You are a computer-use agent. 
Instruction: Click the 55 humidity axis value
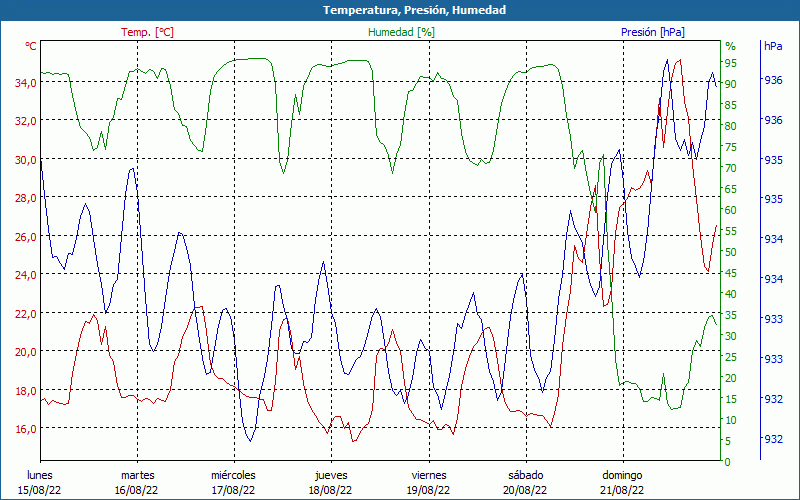[x=731, y=231]
